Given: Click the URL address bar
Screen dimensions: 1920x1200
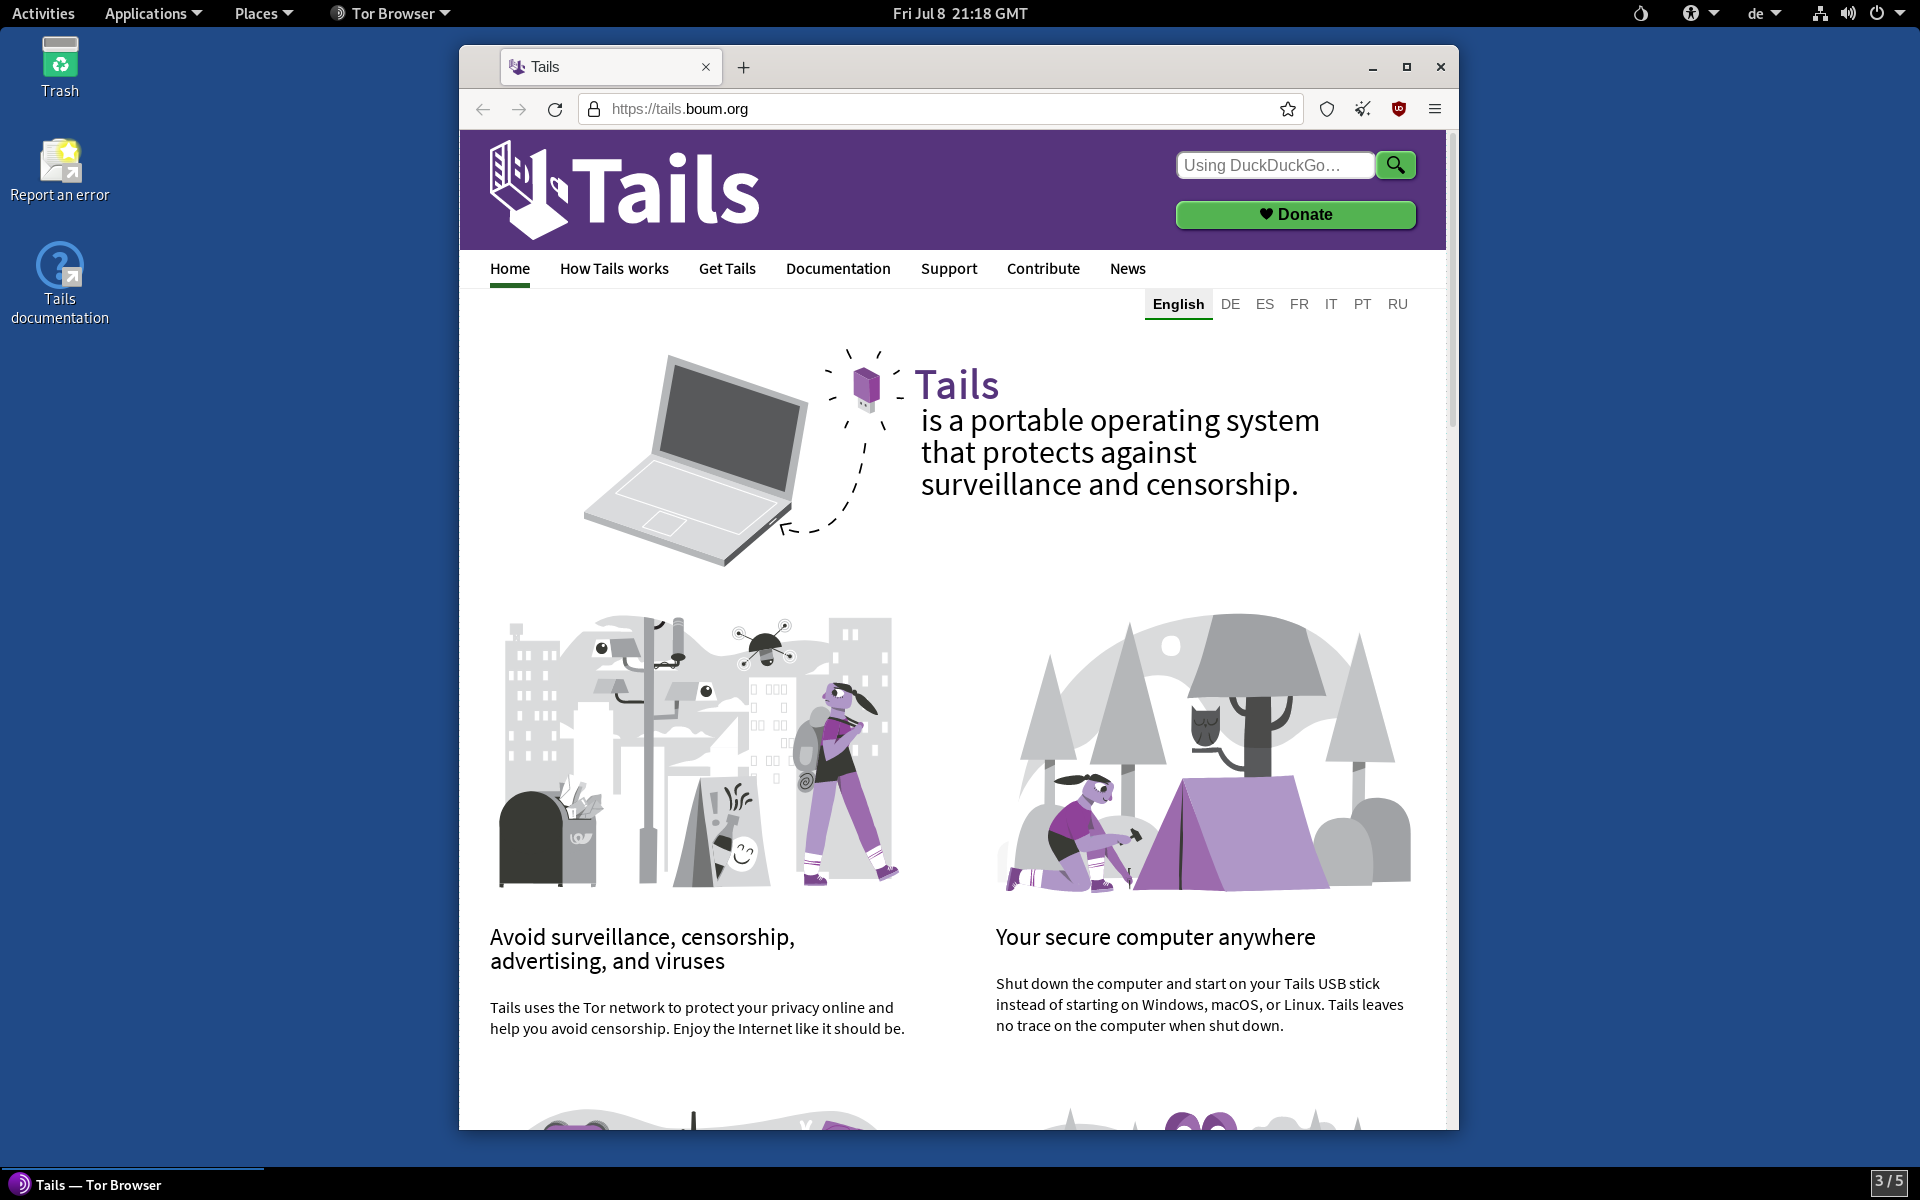Looking at the screenshot, I should pyautogui.click(x=940, y=109).
